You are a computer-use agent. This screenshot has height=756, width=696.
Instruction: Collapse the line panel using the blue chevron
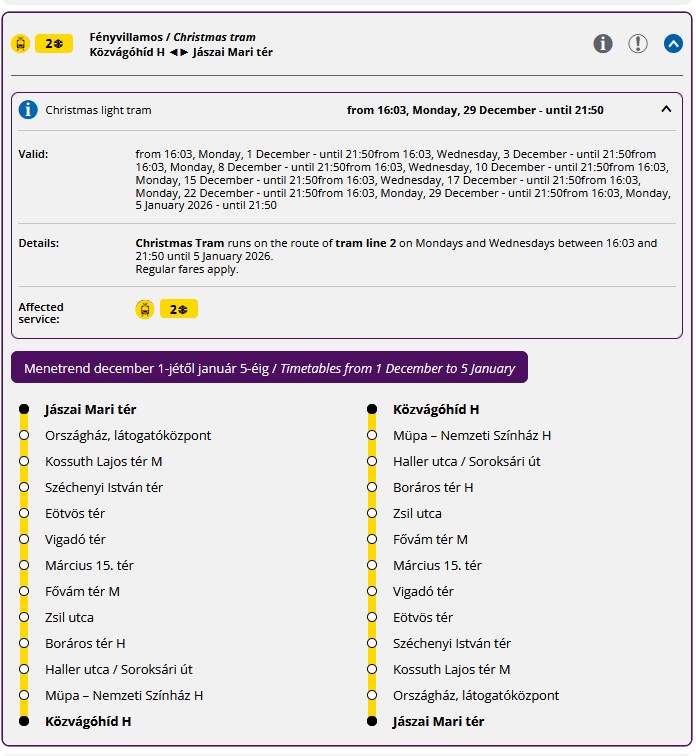coord(673,43)
